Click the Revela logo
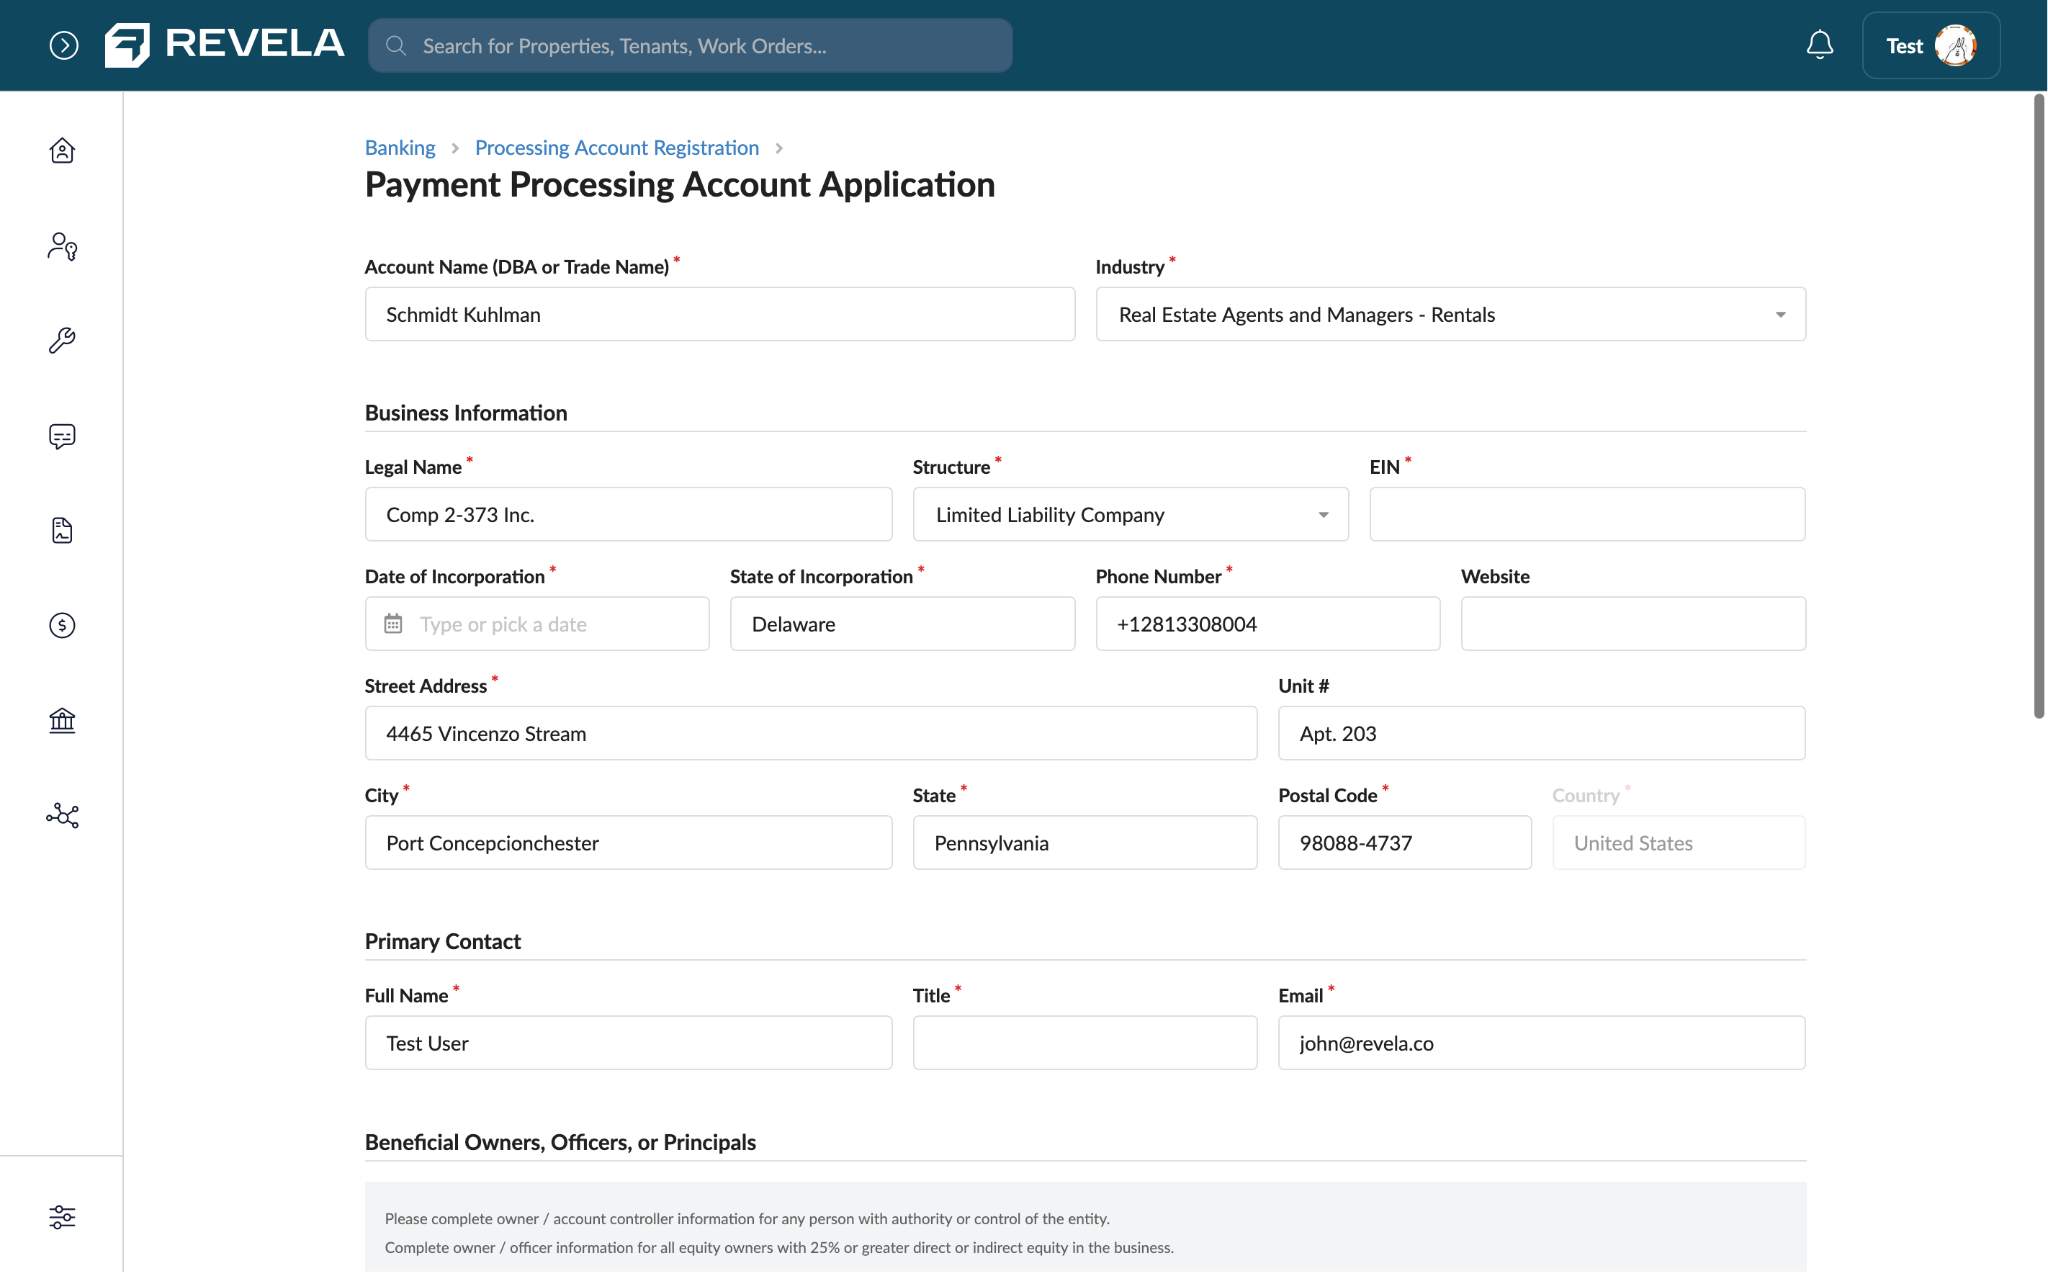 (225, 45)
